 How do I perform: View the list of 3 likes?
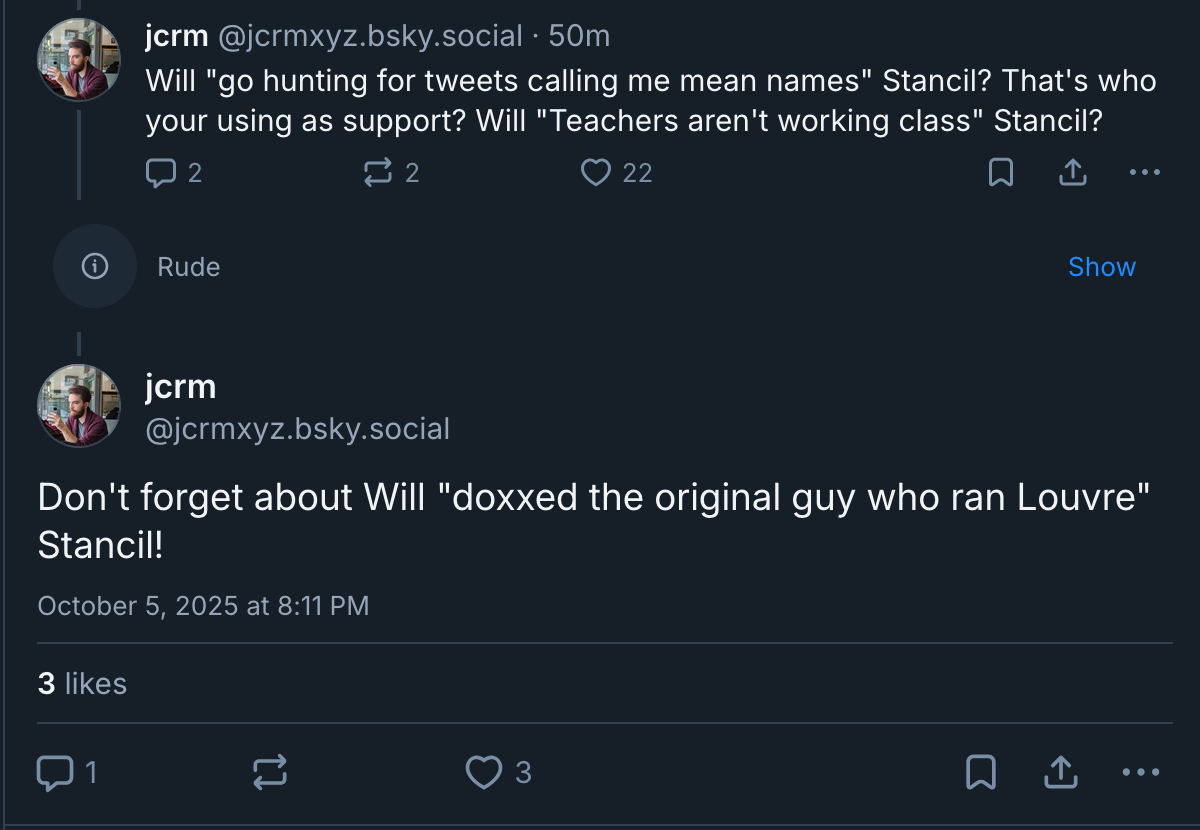pyautogui.click(x=82, y=684)
